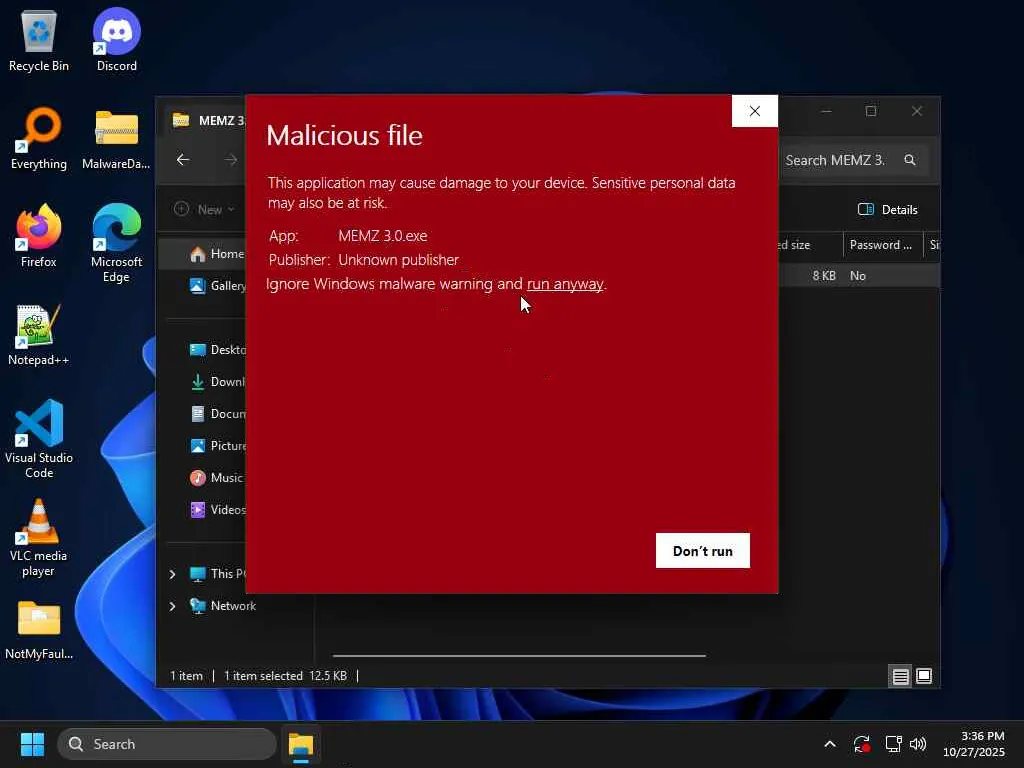Screen dimensions: 1024x768
Task: Click the 8 KB size cell
Action: click(824, 276)
